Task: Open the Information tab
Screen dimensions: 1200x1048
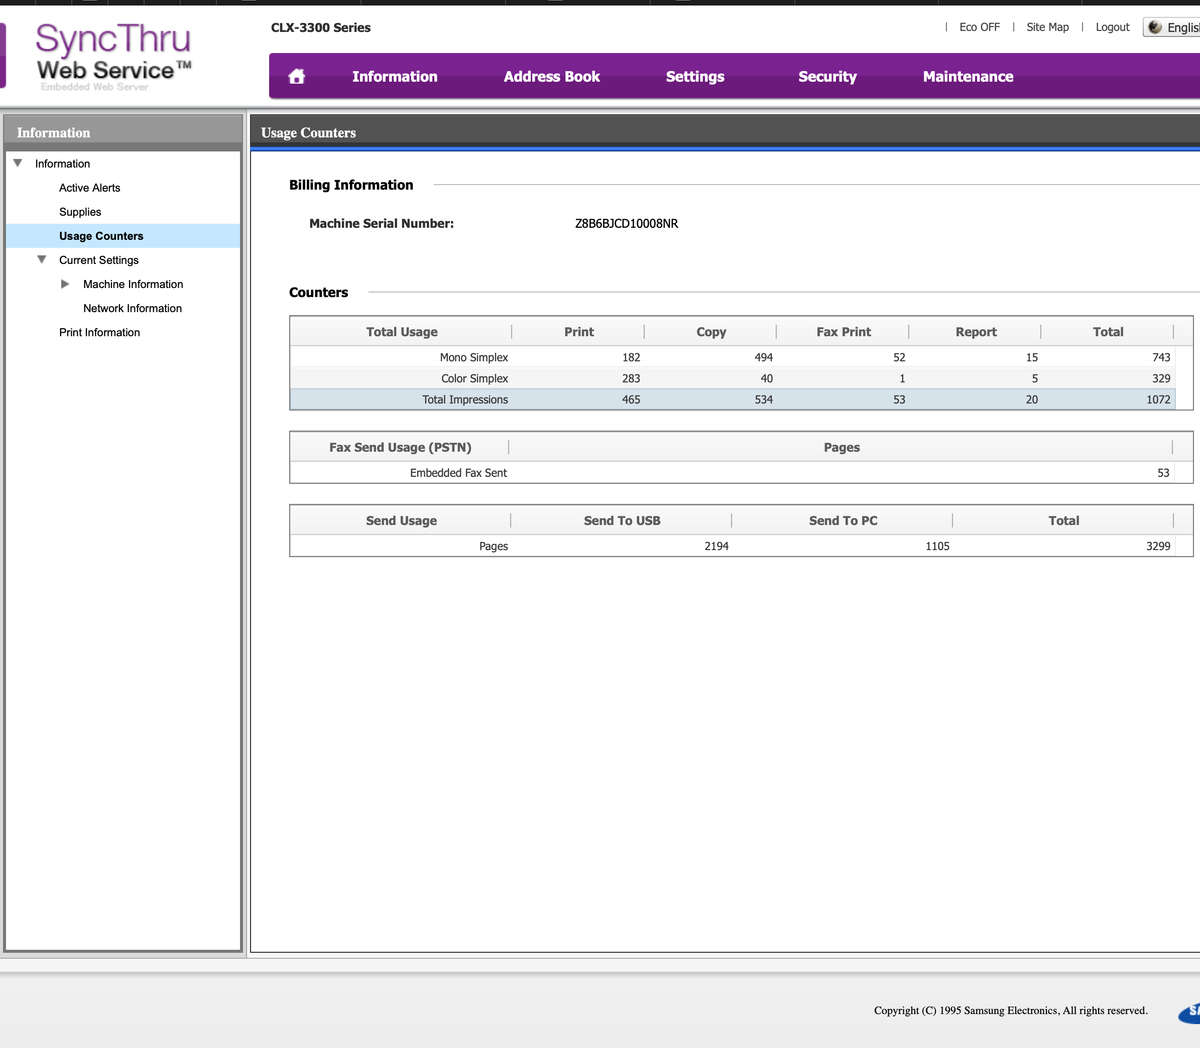Action: pos(394,77)
